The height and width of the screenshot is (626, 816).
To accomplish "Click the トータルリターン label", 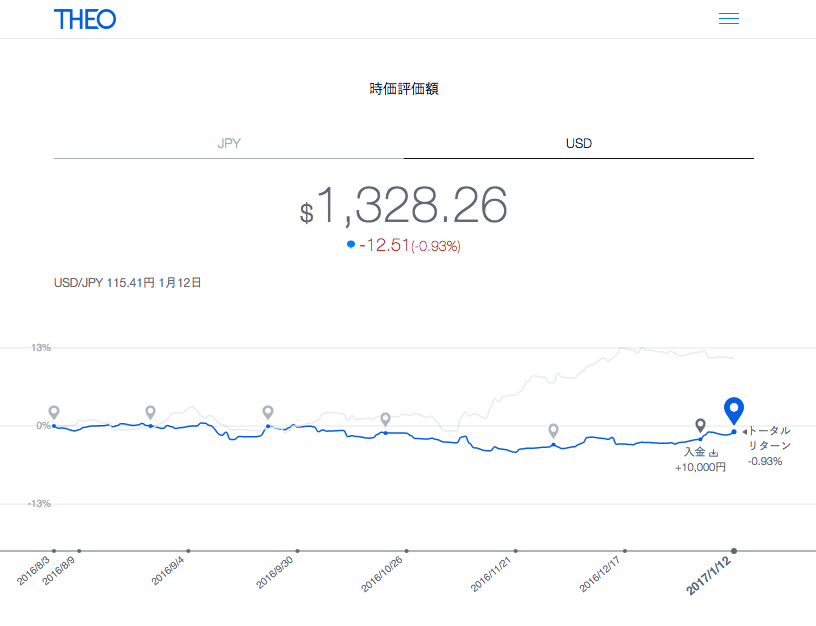I will coord(770,438).
